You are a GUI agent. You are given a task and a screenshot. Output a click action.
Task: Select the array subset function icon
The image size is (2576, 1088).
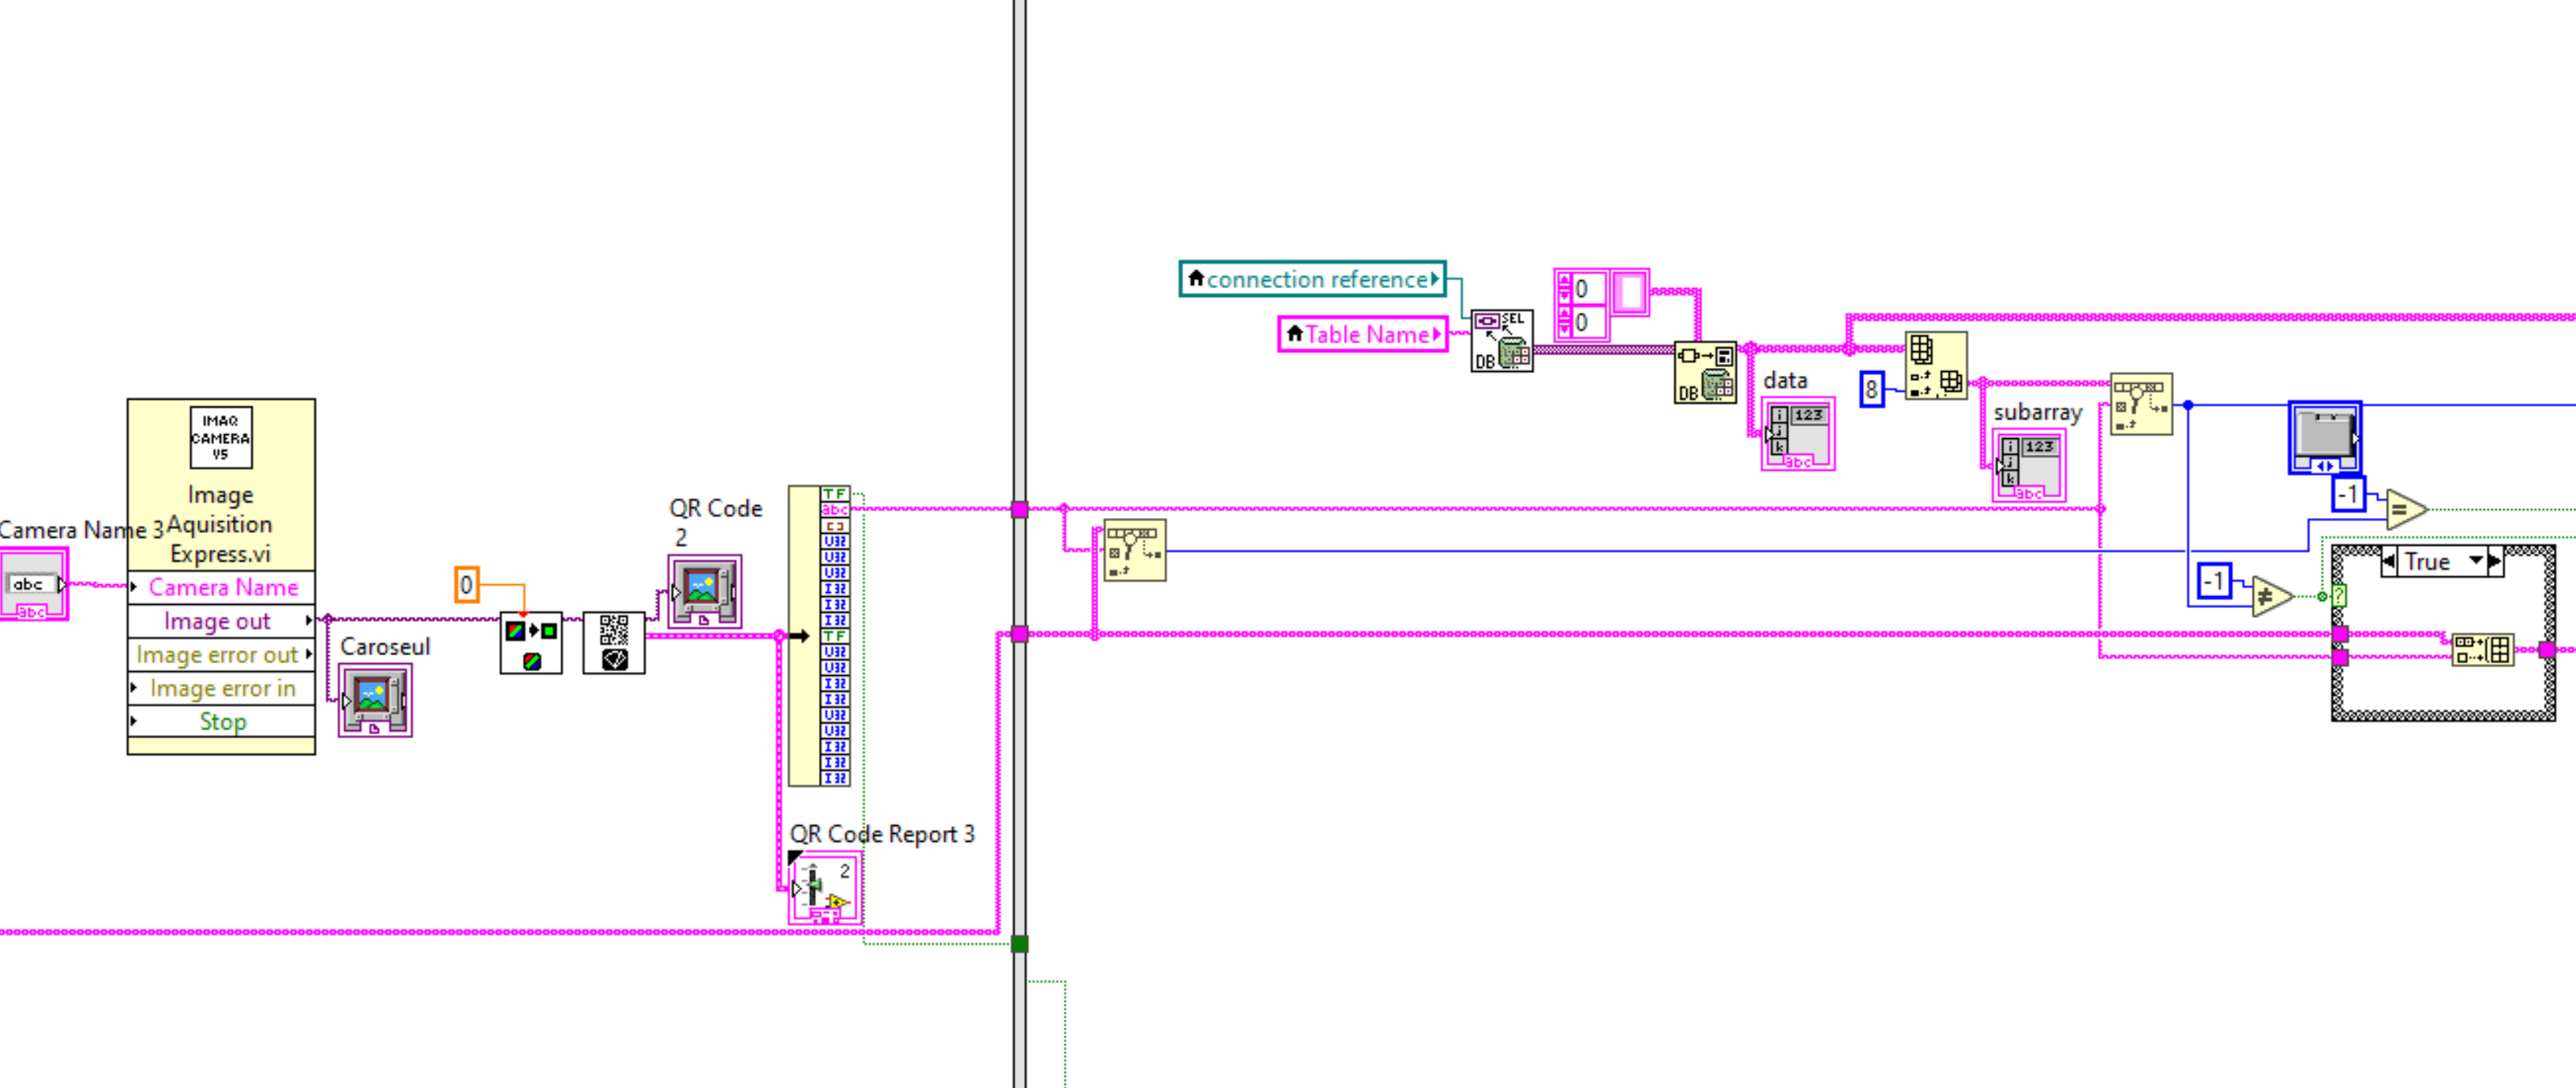tap(1935, 366)
